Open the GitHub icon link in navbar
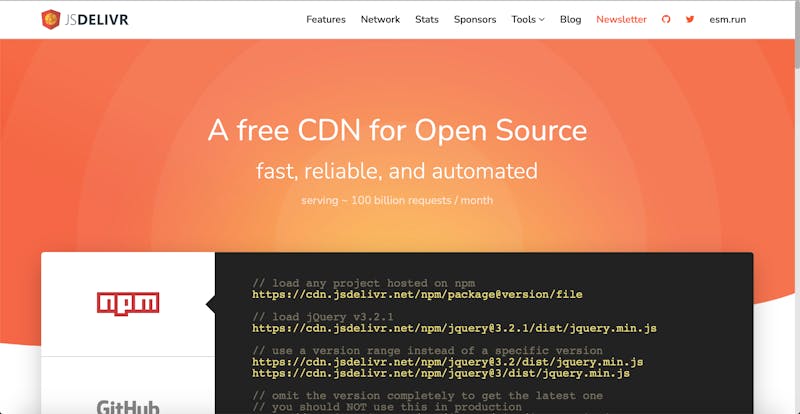The image size is (800, 414). point(666,19)
